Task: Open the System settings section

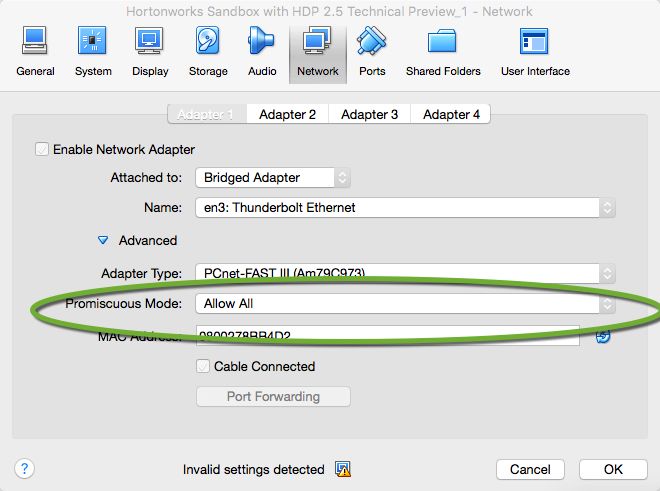Action: 93,53
